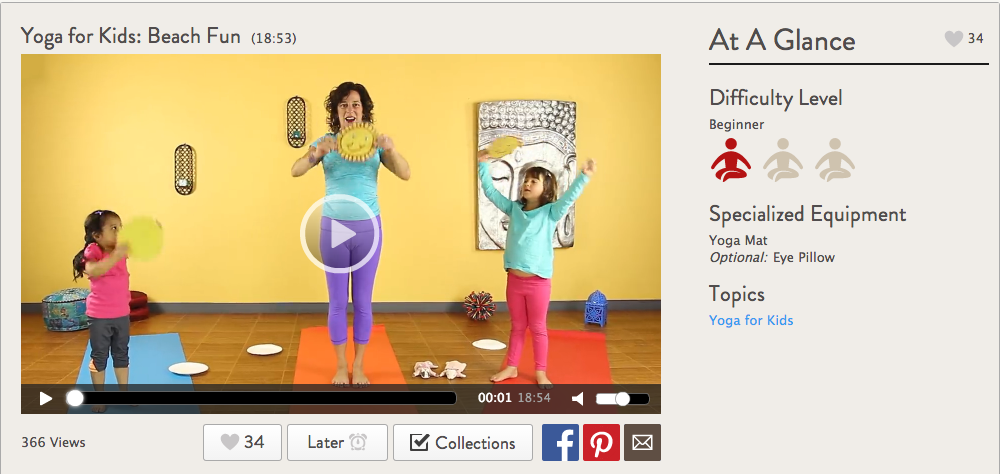The height and width of the screenshot is (474, 1000).
Task: Click the middle of the video timeline track
Action: tap(265, 398)
